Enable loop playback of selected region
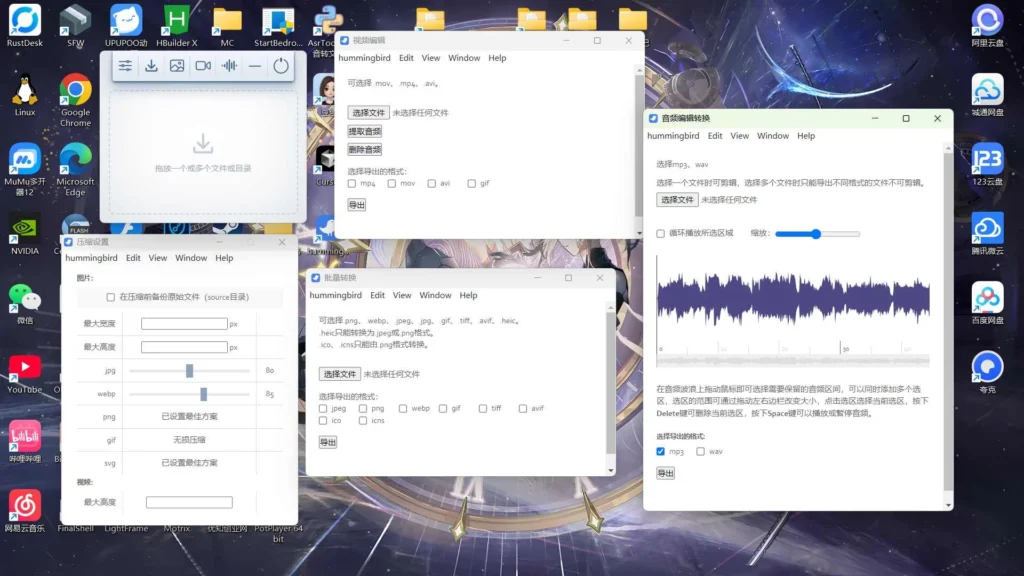 click(x=661, y=233)
